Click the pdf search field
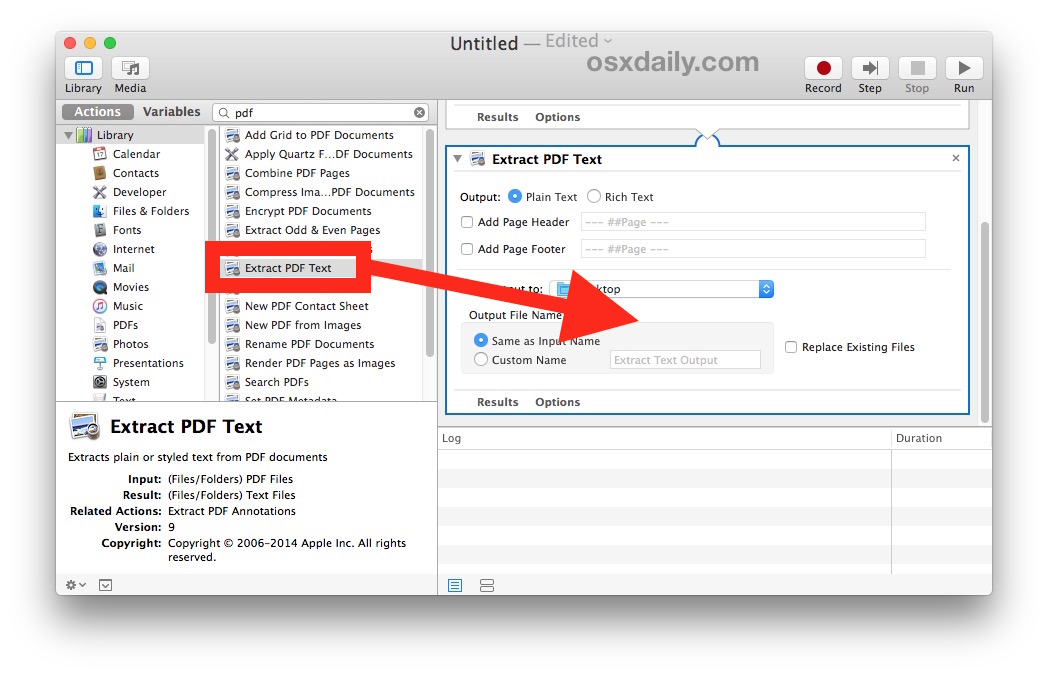1048x675 pixels. point(320,112)
